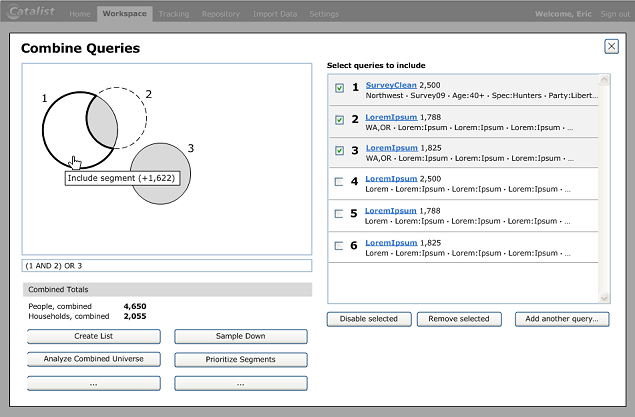
Task: Click Disable selected button
Action: (x=369, y=319)
